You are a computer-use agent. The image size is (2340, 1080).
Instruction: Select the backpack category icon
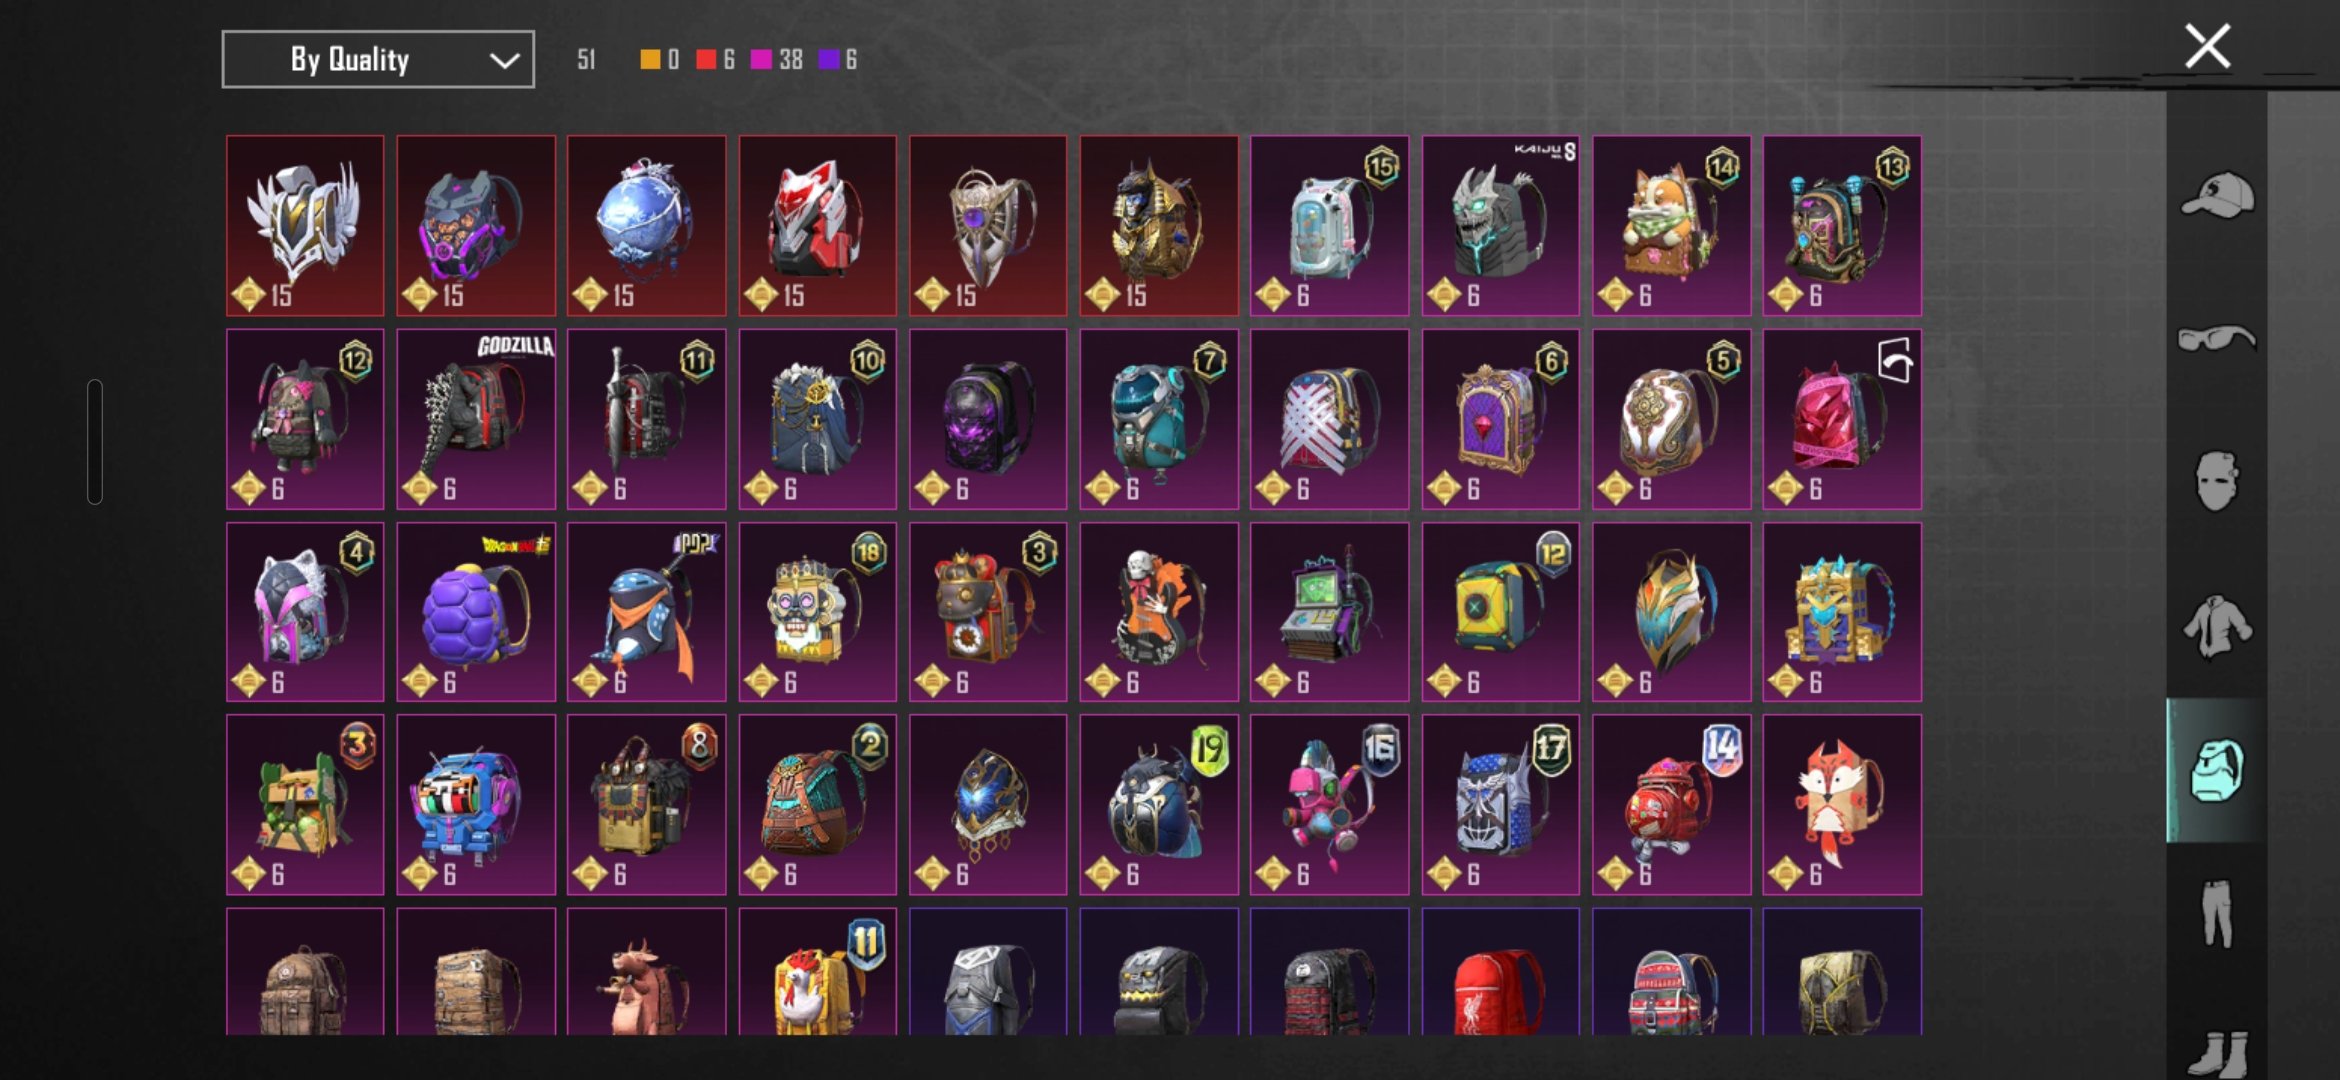(x=2217, y=771)
